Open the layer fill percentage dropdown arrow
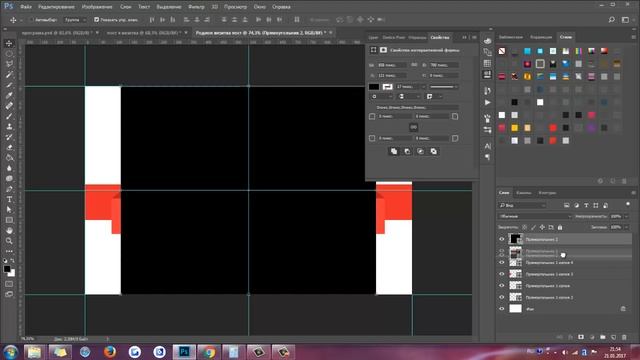The height and width of the screenshot is (360, 640). pyautogui.click(x=627, y=227)
